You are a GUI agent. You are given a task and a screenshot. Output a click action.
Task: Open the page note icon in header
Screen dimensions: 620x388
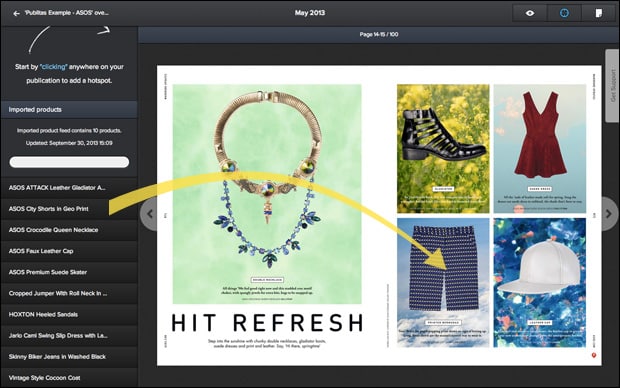tap(599, 13)
